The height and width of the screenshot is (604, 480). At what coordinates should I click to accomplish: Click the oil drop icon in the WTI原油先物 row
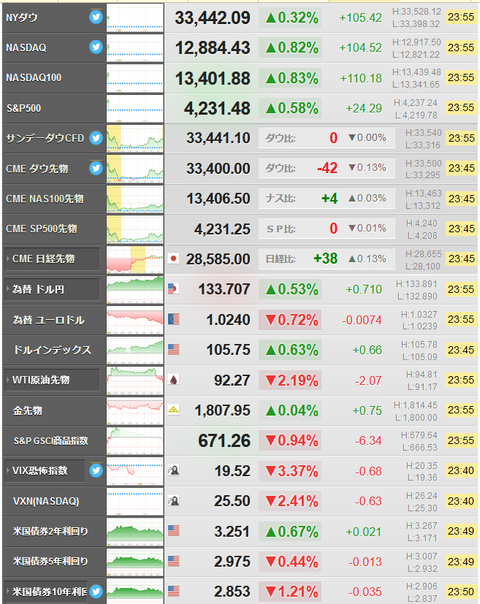[x=174, y=380]
